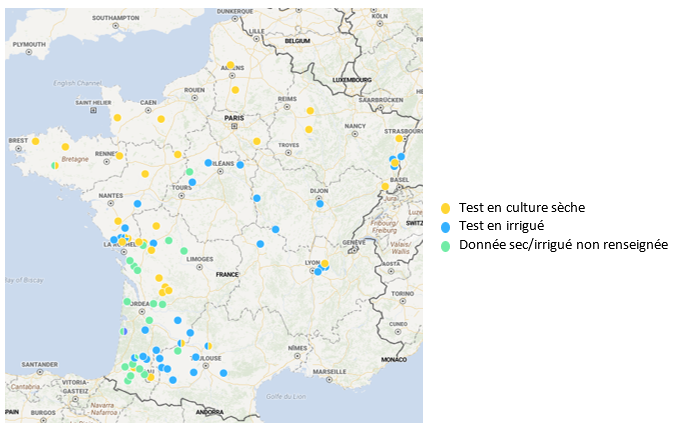The width and height of the screenshot is (673, 424).
Task: Click the yellow legend dot for culture sèche
Action: click(446, 208)
